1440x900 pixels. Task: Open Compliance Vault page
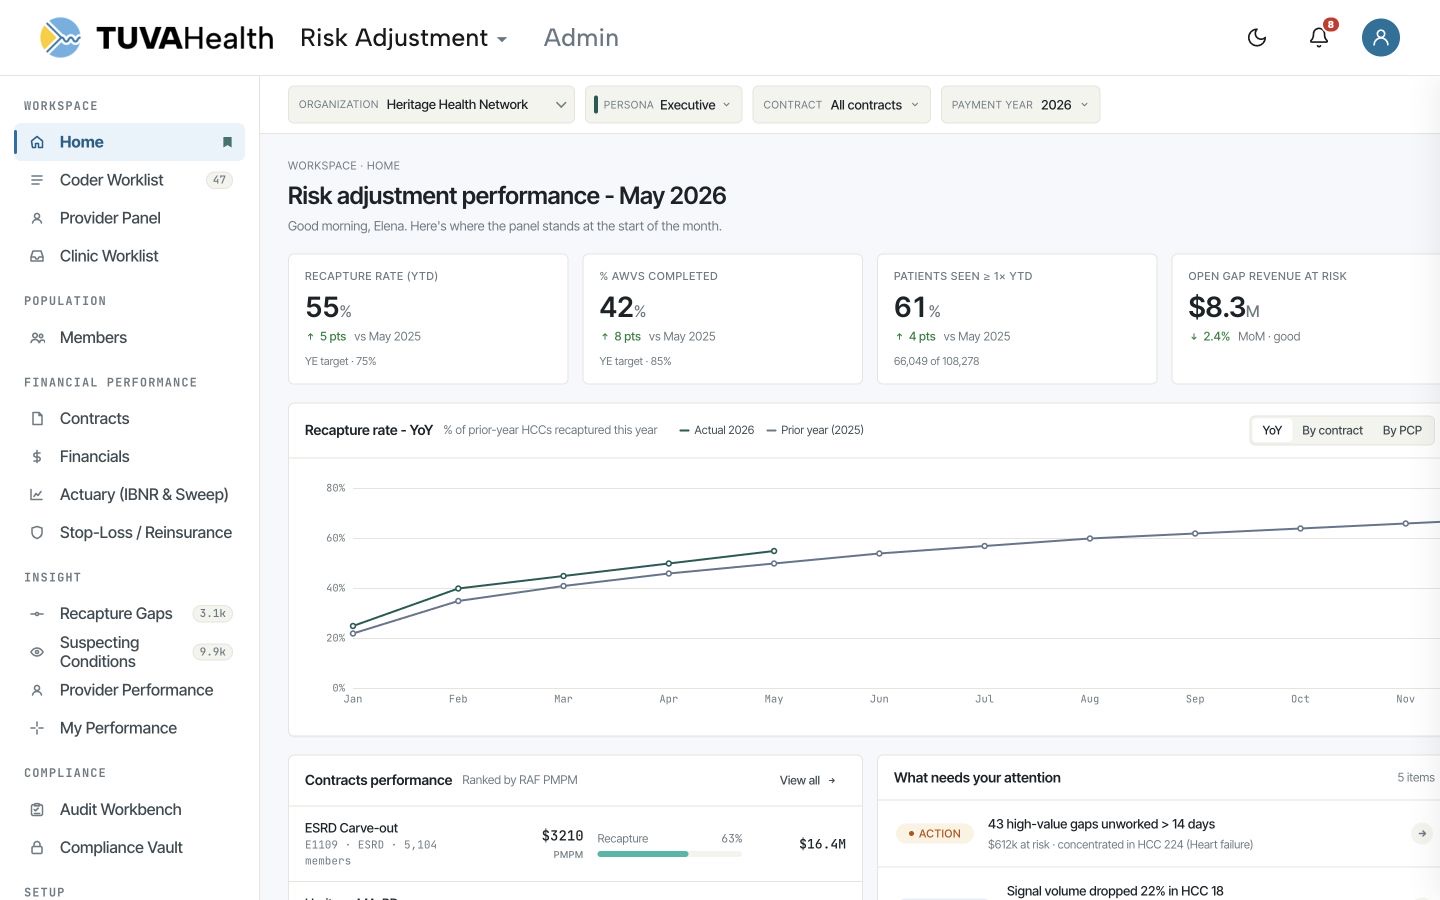pos(130,848)
